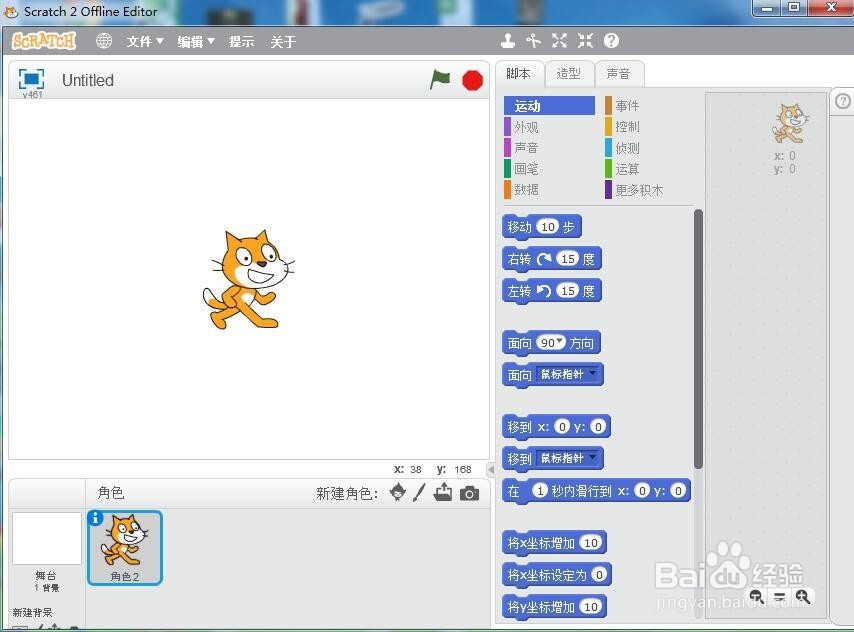Click the Scratch logo
Screen dimensions: 854x632
point(44,41)
